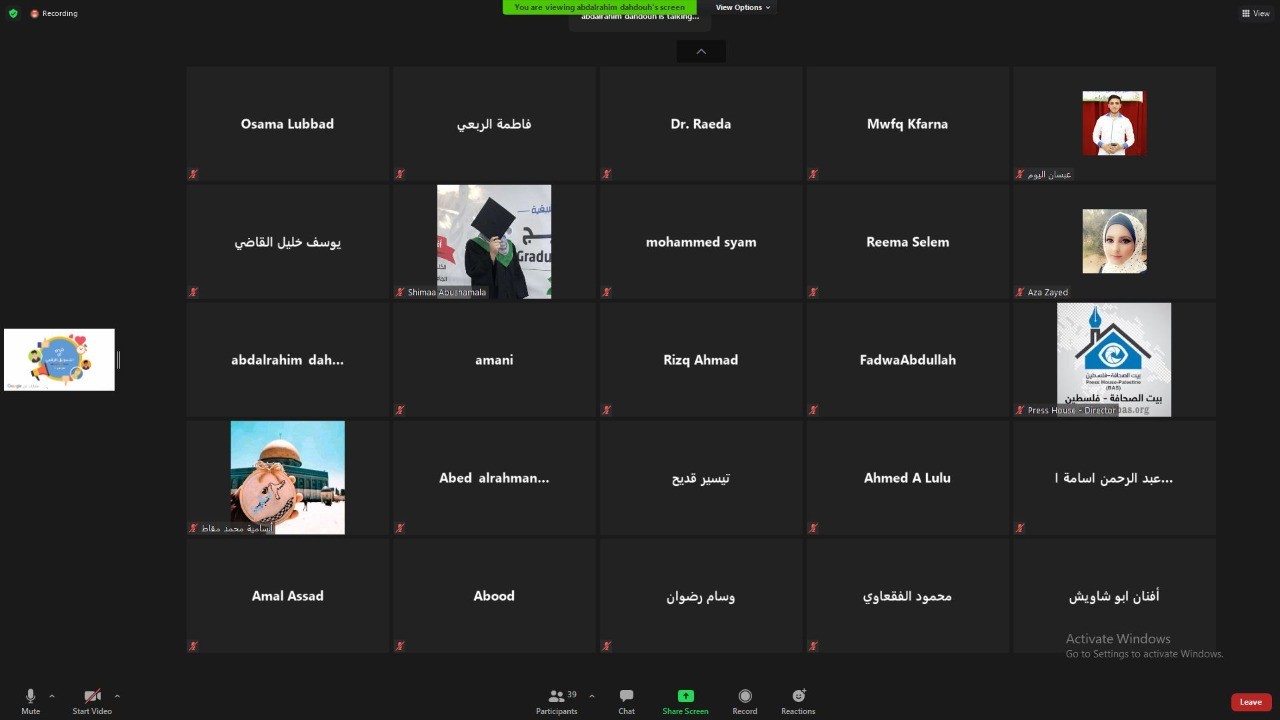Expand participants options arrow
This screenshot has width=1280, height=720.
click(x=591, y=696)
